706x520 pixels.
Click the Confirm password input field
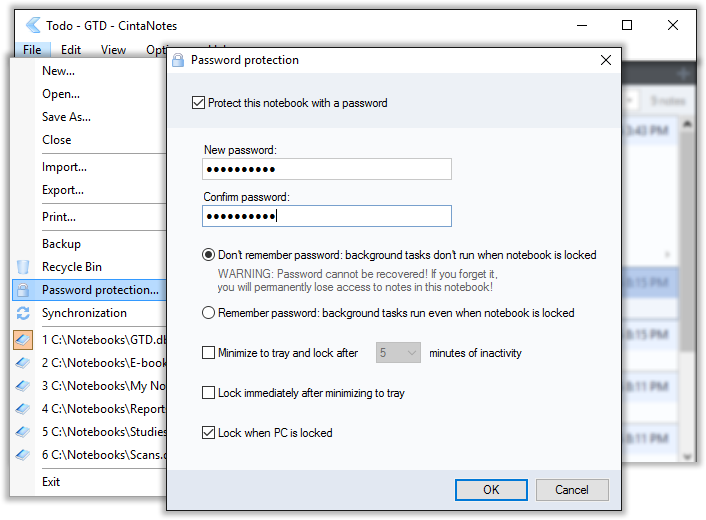tap(327, 216)
